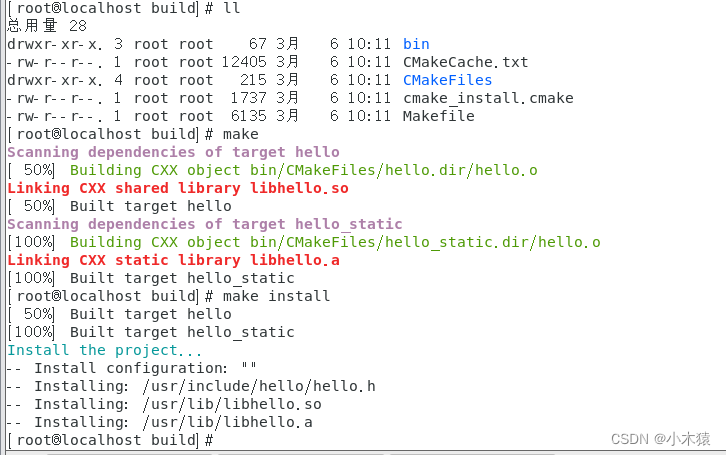
Task: Click the blue CMakeFiles directory name
Action: point(447,80)
